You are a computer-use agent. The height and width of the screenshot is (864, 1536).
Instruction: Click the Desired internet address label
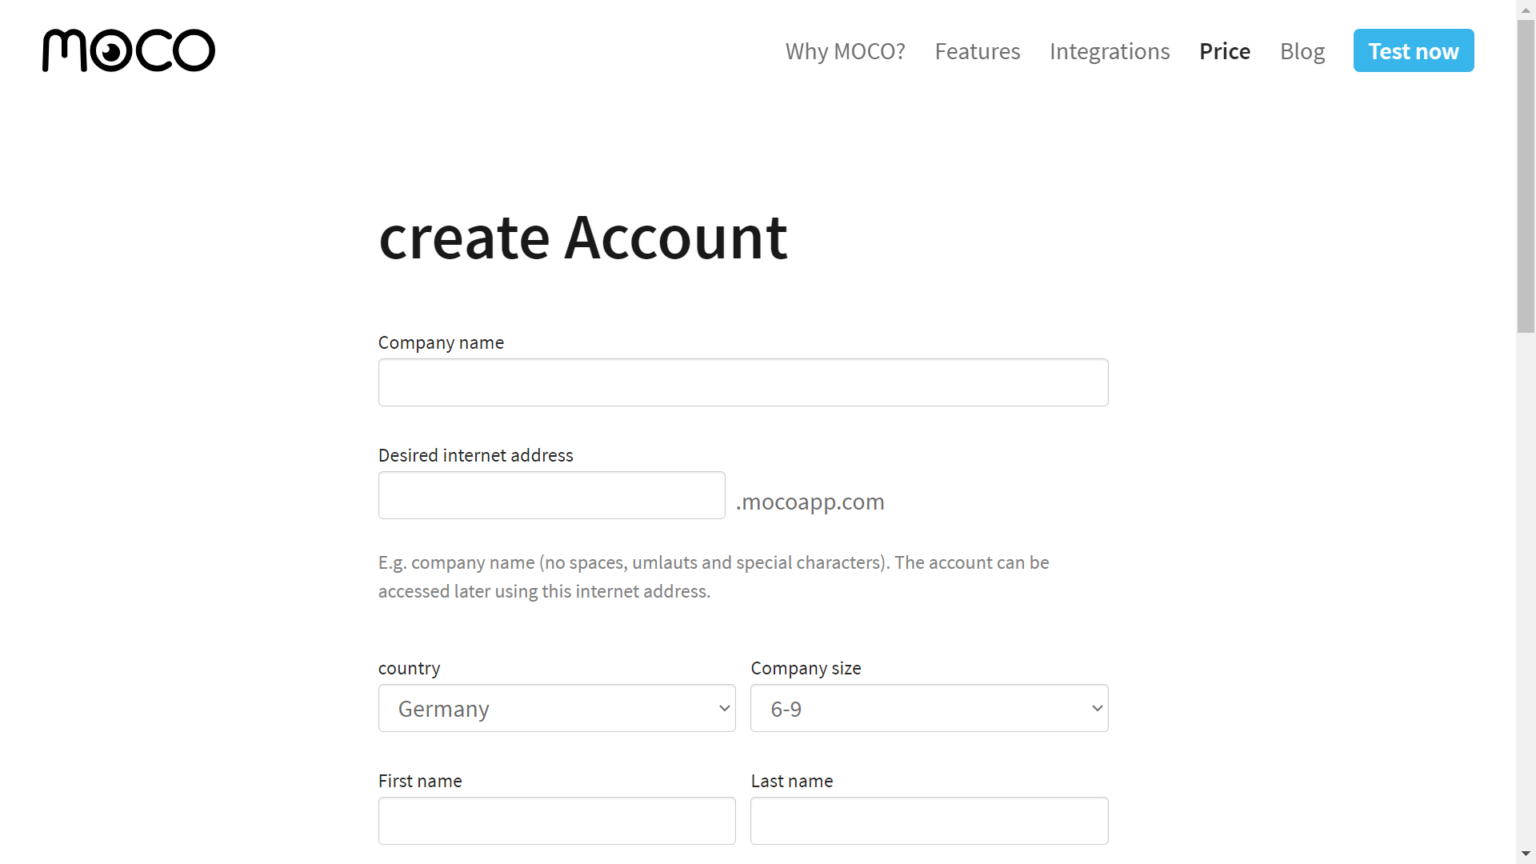(x=476, y=455)
